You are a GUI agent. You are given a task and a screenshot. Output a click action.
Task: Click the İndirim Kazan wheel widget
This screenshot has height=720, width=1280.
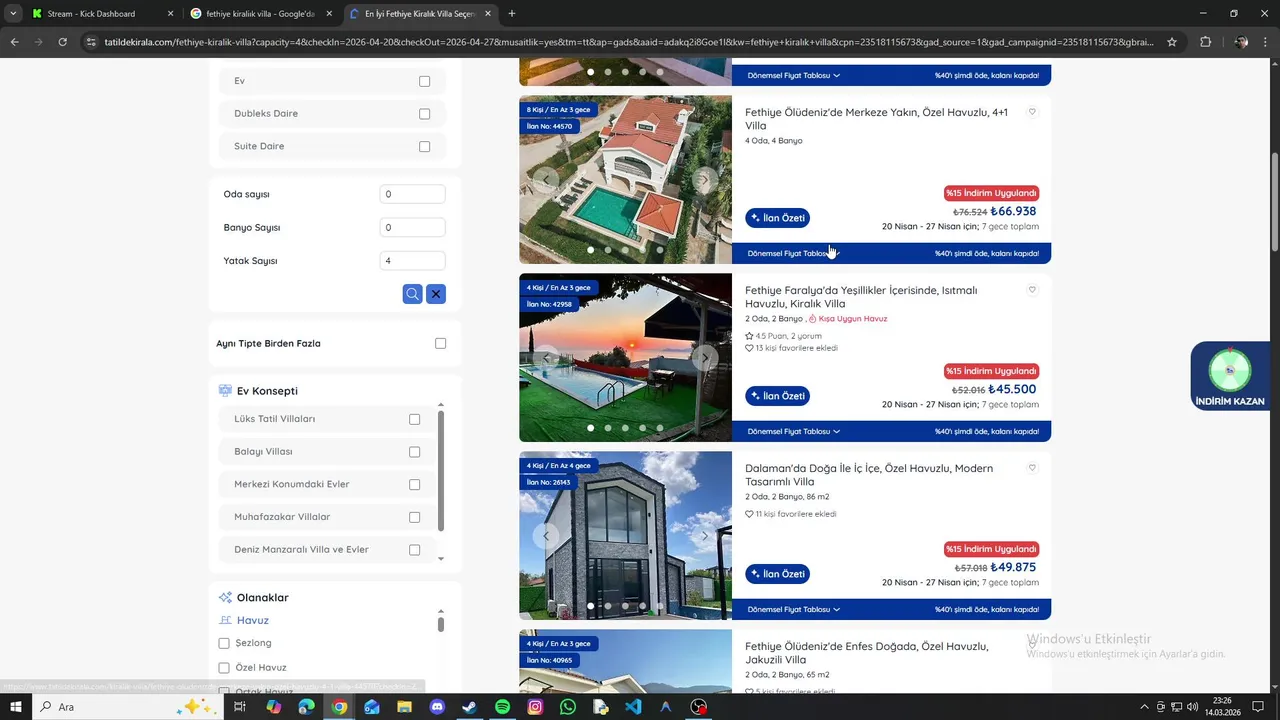pos(1230,376)
